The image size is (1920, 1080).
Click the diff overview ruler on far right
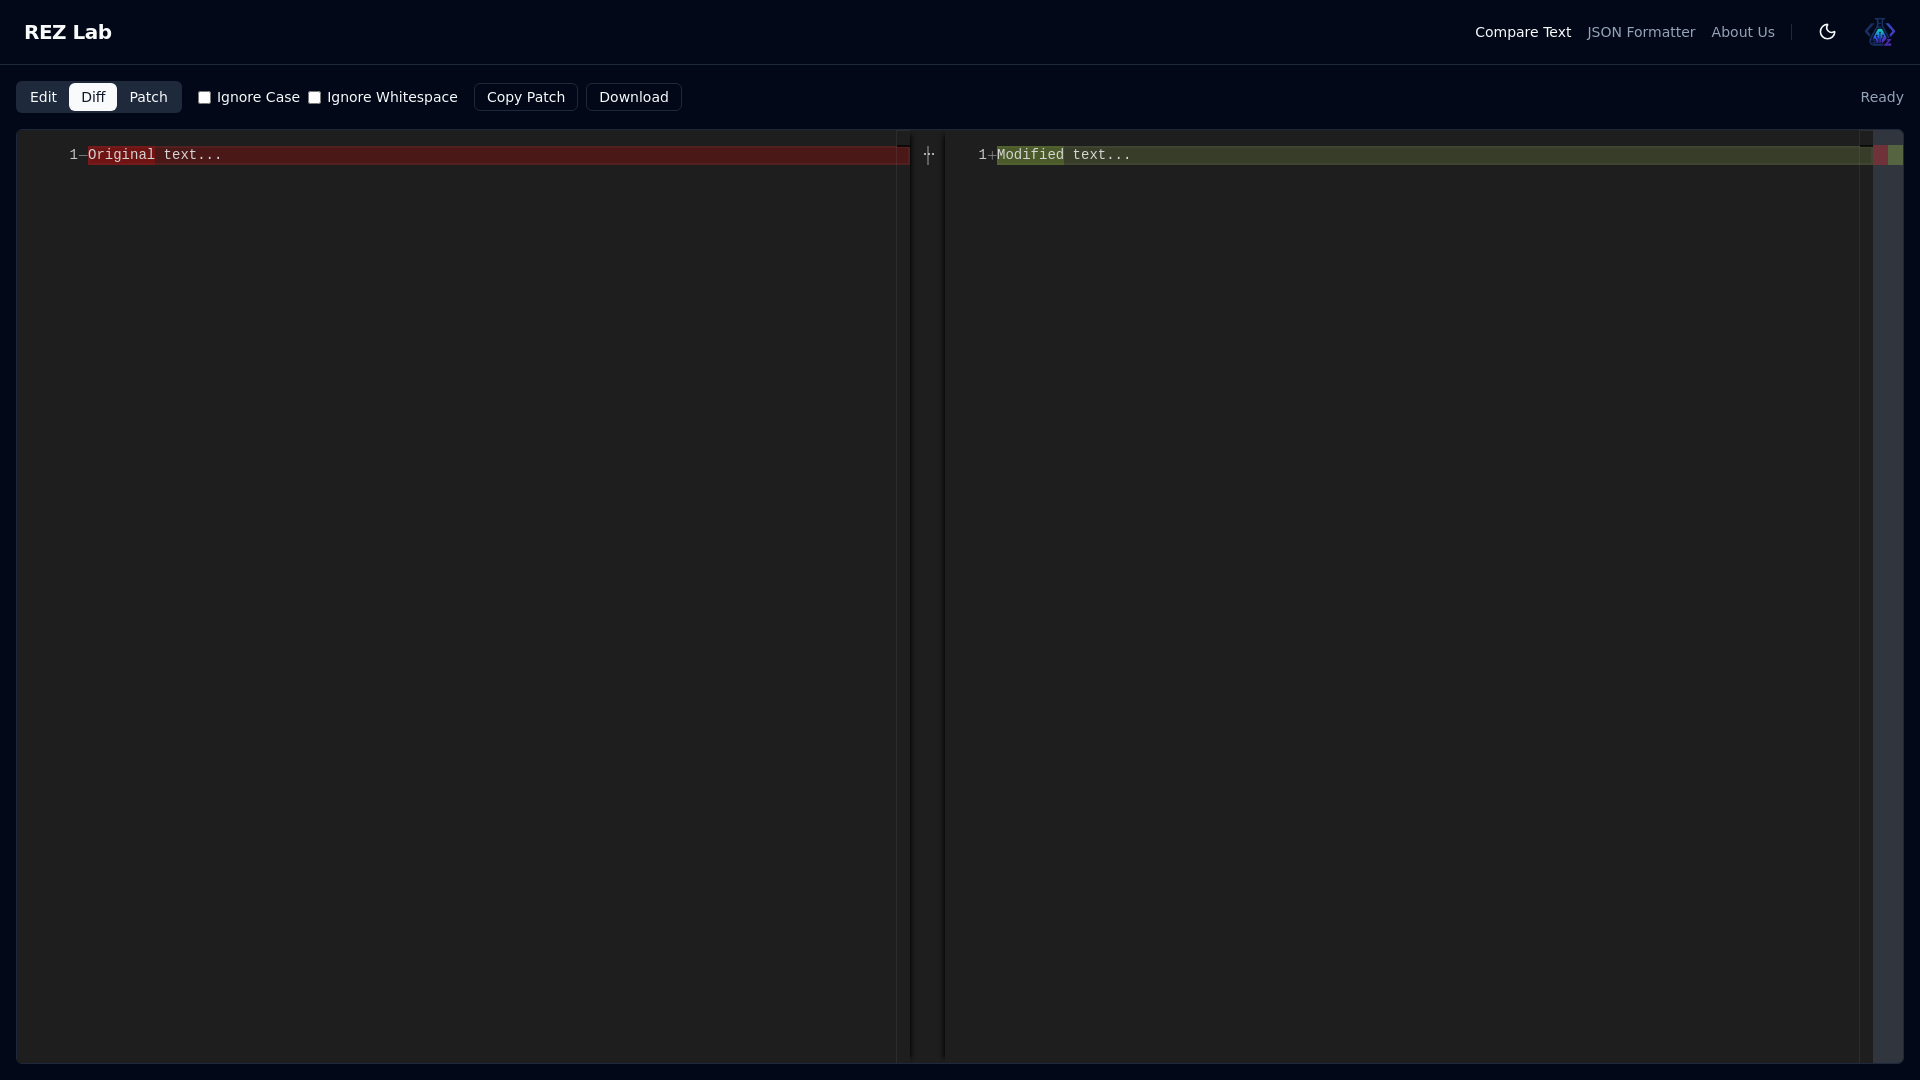(1888, 596)
